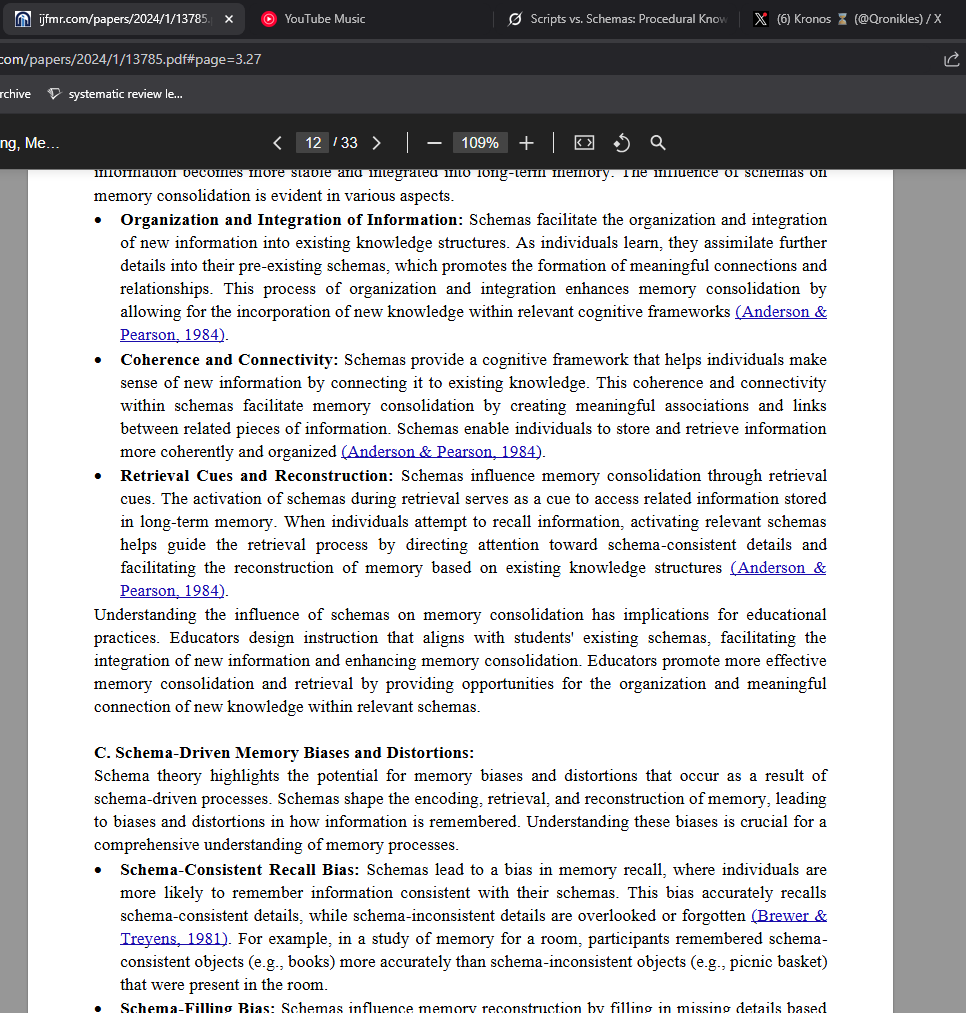Click the 'Organization and Integration of Information:' heading
The width and height of the screenshot is (966, 1013).
tap(291, 220)
